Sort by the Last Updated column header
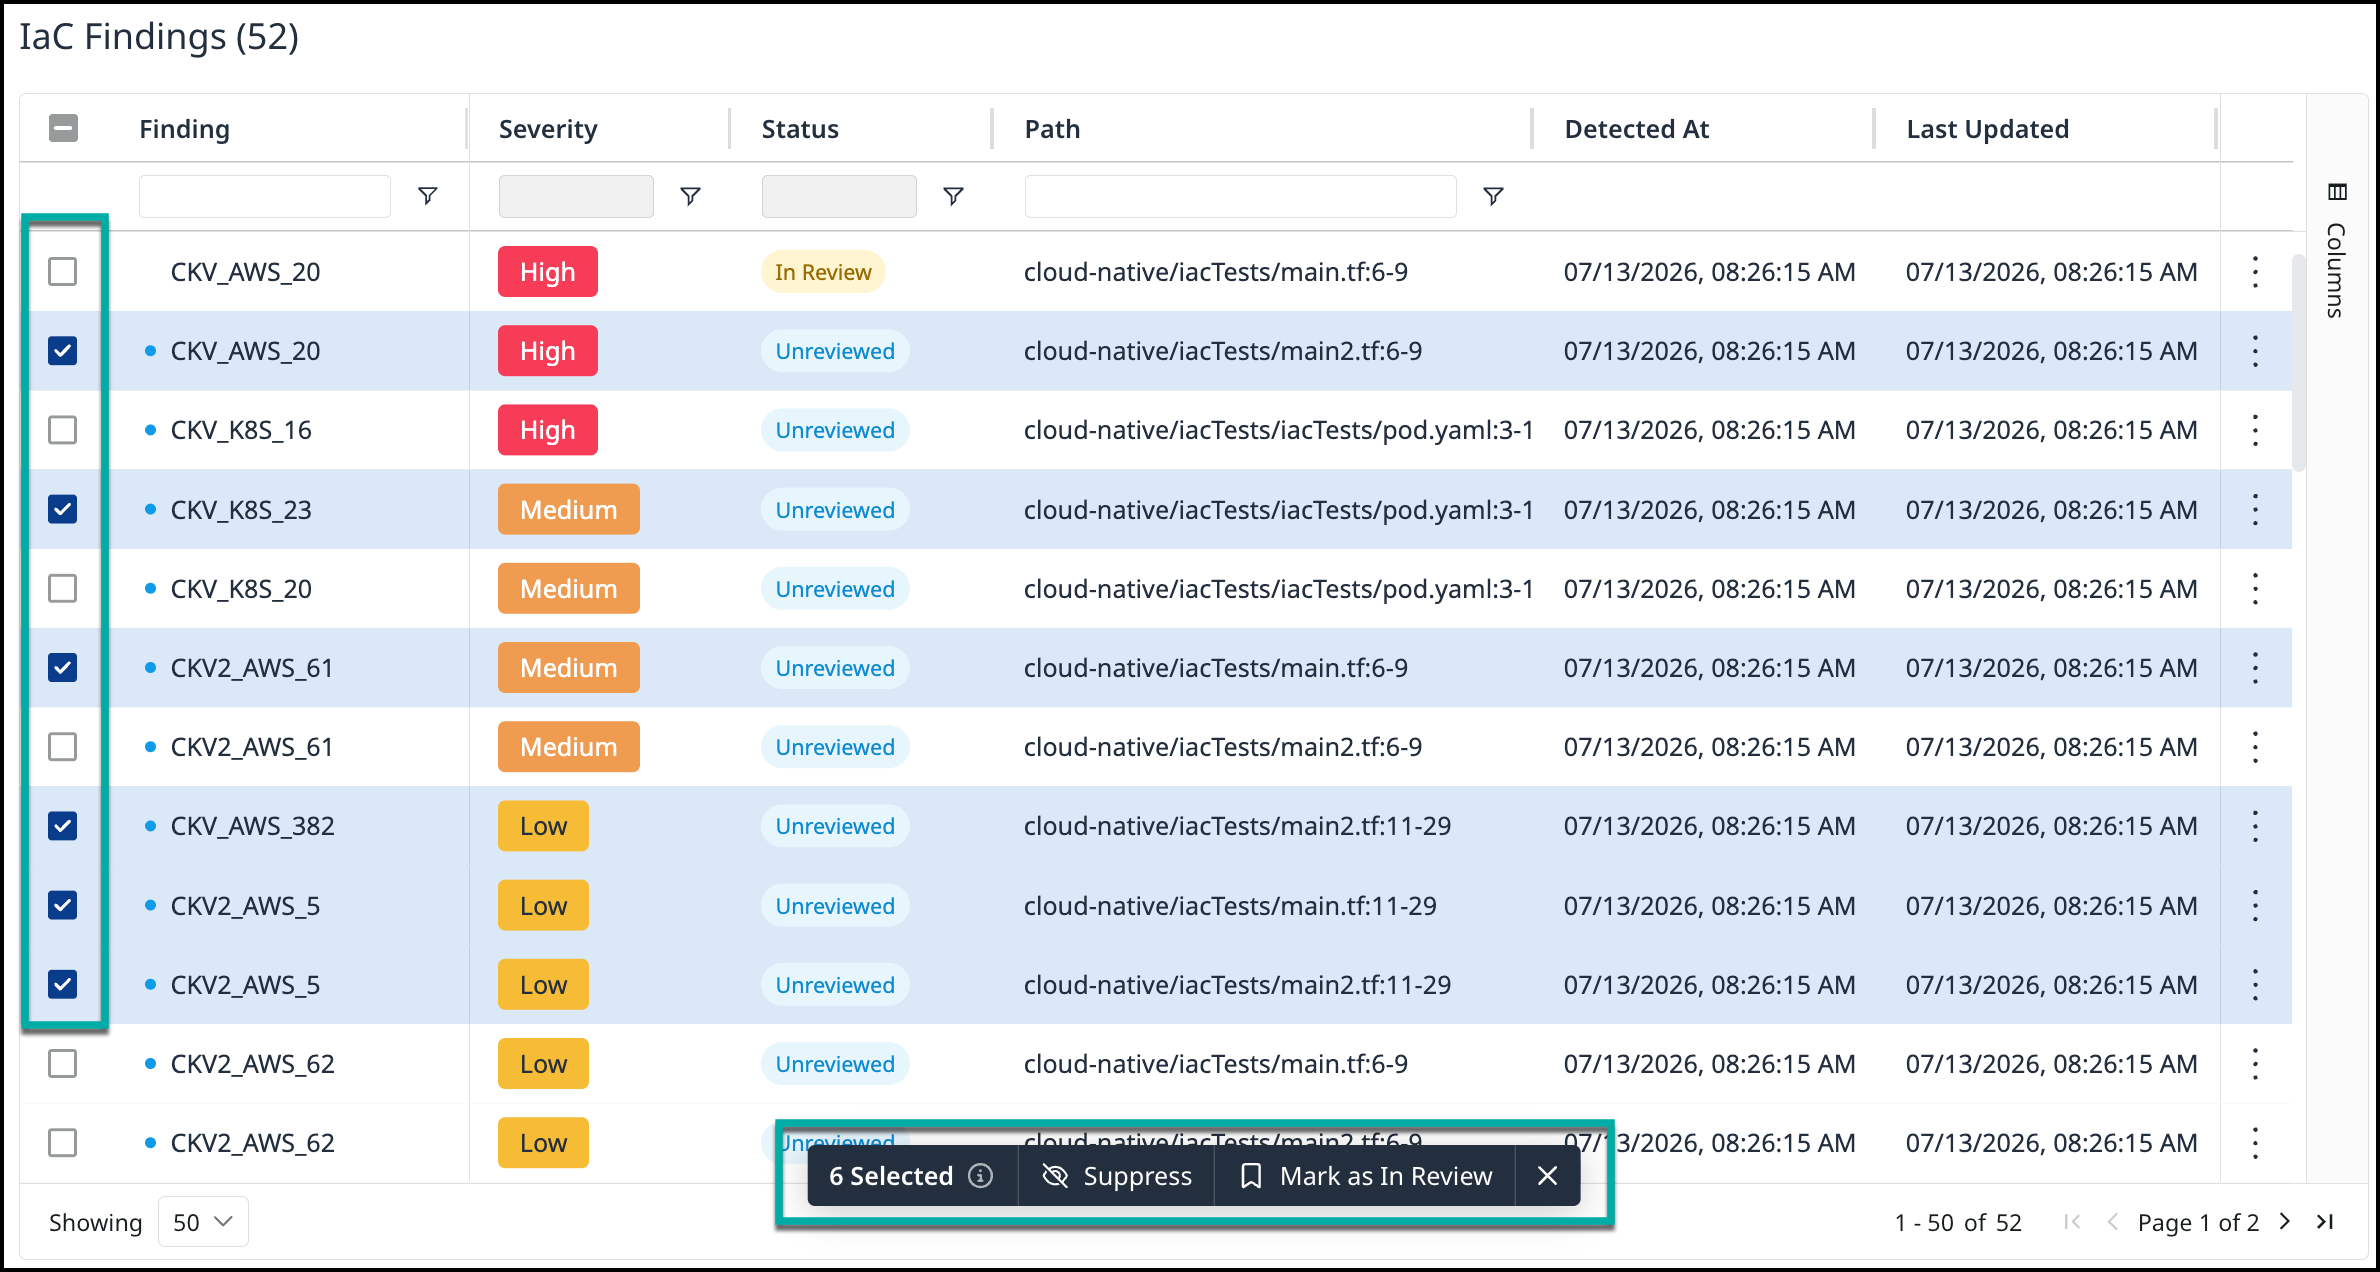The height and width of the screenshot is (1272, 2380). 1987,129
